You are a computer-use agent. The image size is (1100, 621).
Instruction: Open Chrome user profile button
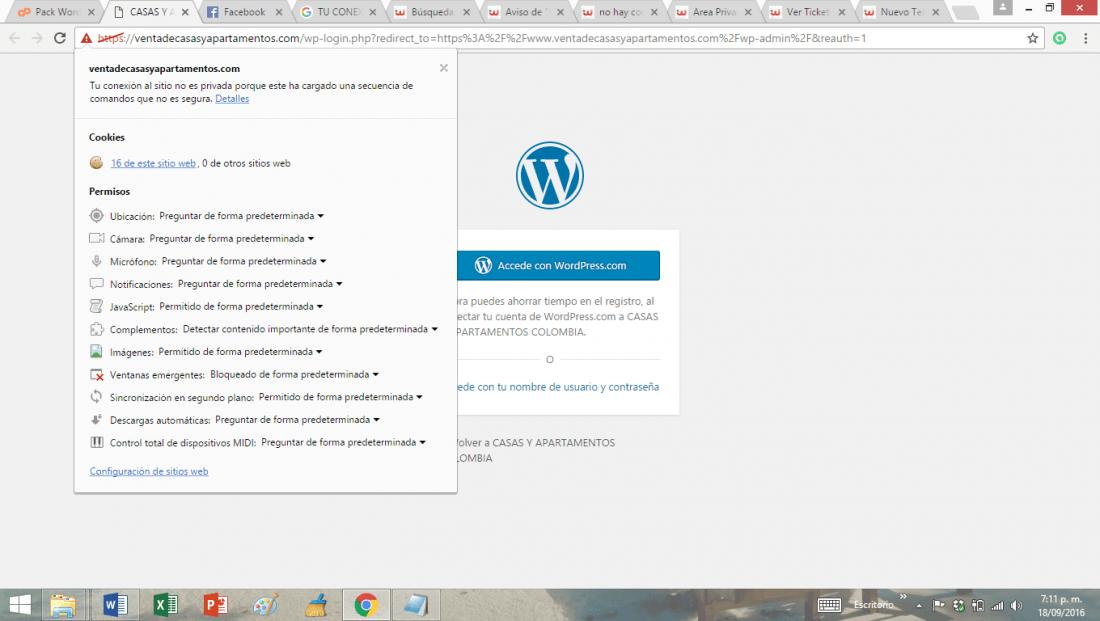pos(1002,8)
